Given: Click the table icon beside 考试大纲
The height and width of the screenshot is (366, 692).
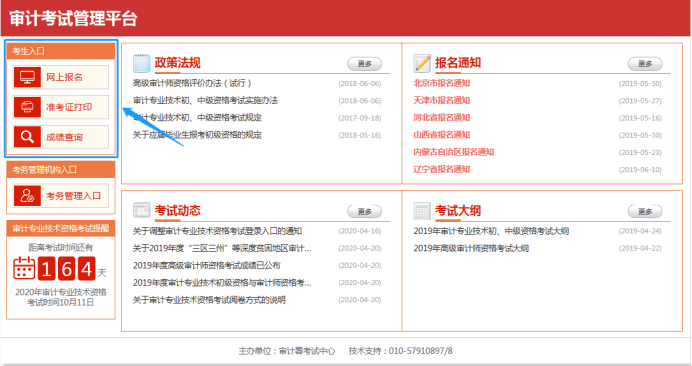Looking at the screenshot, I should tap(422, 211).
